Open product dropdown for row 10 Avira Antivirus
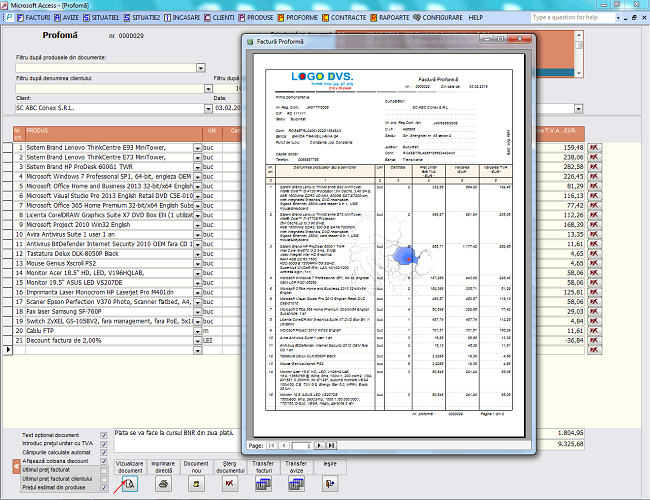This screenshot has width=650, height=500. pos(197,235)
